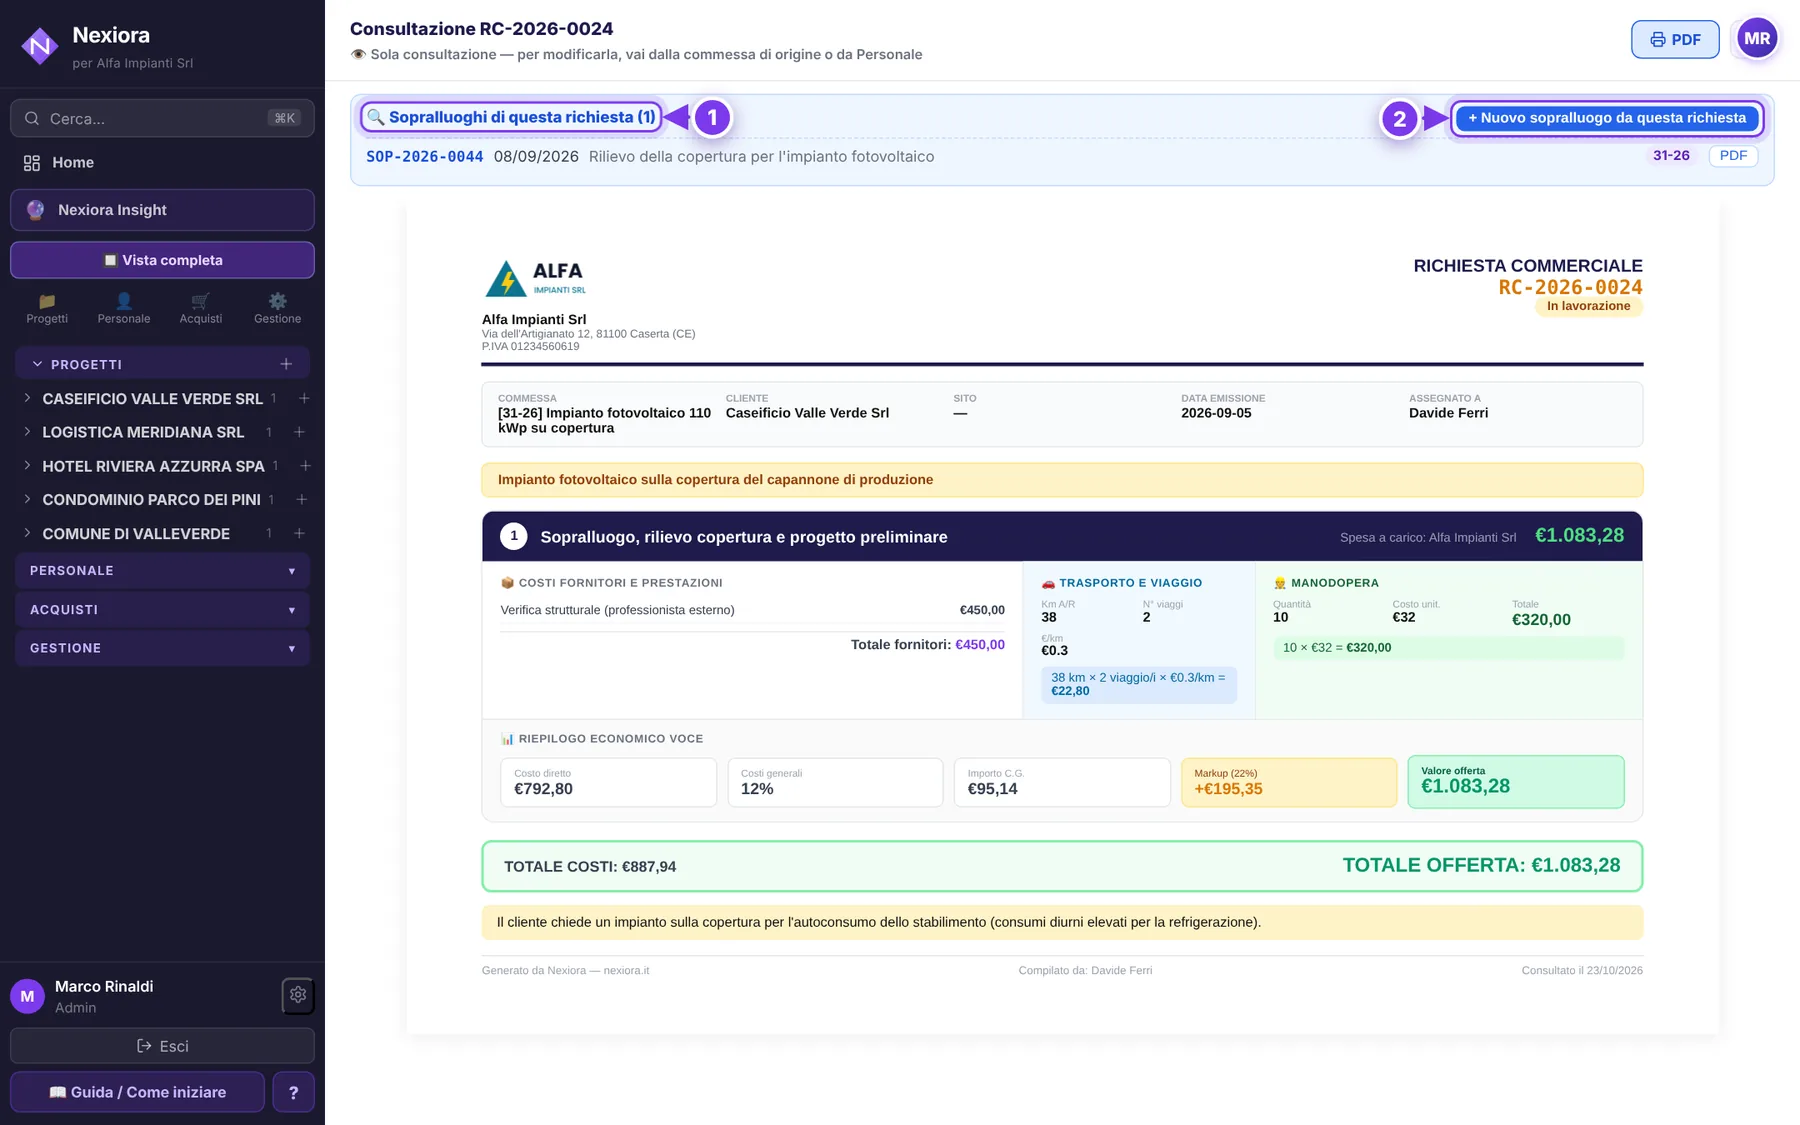1800x1125 pixels.
Task: Collapse the PROGETTI section chevron
Action: pos(37,364)
